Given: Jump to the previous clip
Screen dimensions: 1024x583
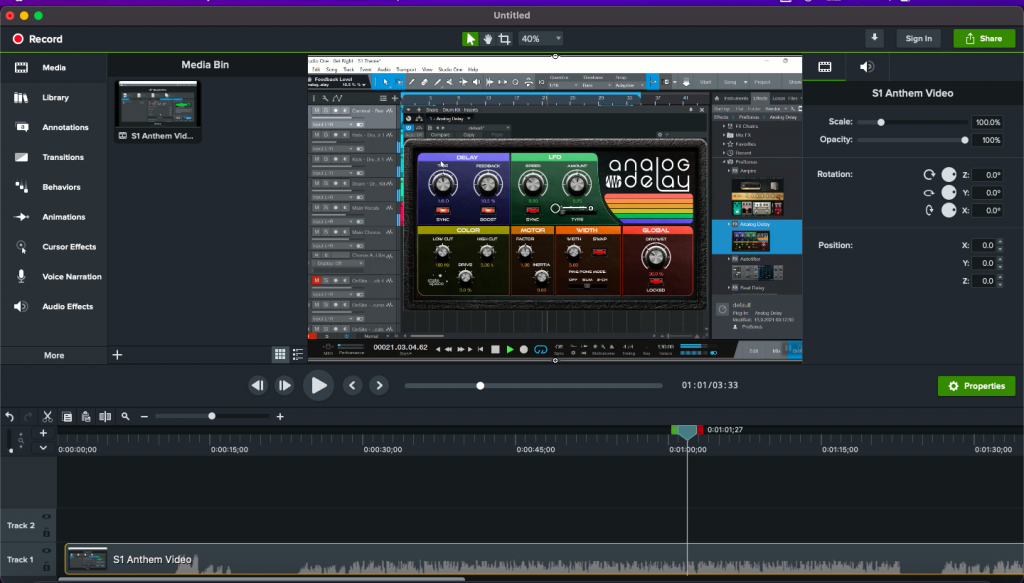Looking at the screenshot, I should click(x=353, y=385).
